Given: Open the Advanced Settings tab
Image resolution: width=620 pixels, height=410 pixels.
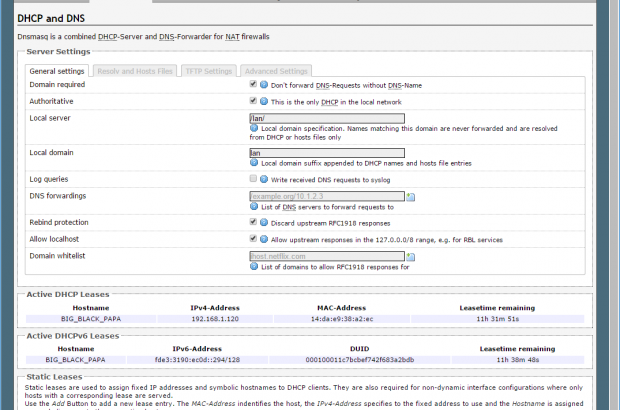Looking at the screenshot, I should pos(275,71).
